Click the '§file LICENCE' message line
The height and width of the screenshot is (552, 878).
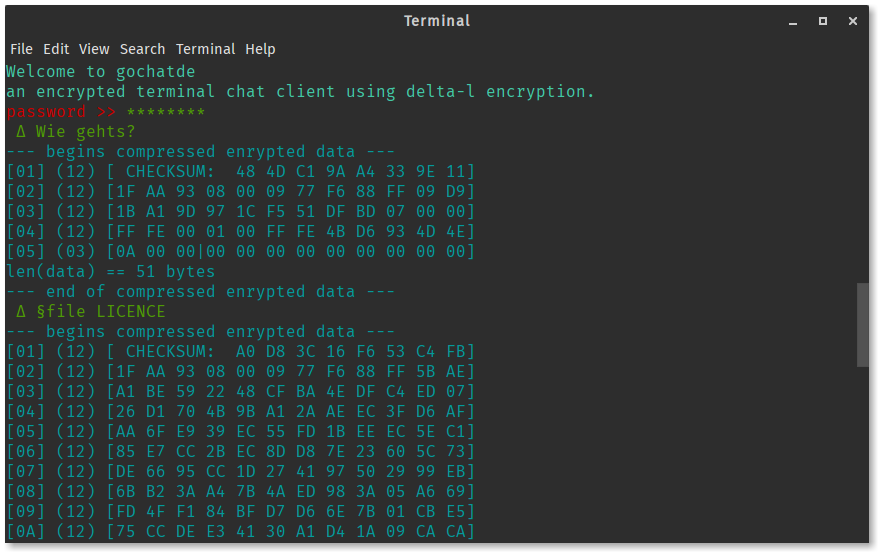tap(91, 311)
